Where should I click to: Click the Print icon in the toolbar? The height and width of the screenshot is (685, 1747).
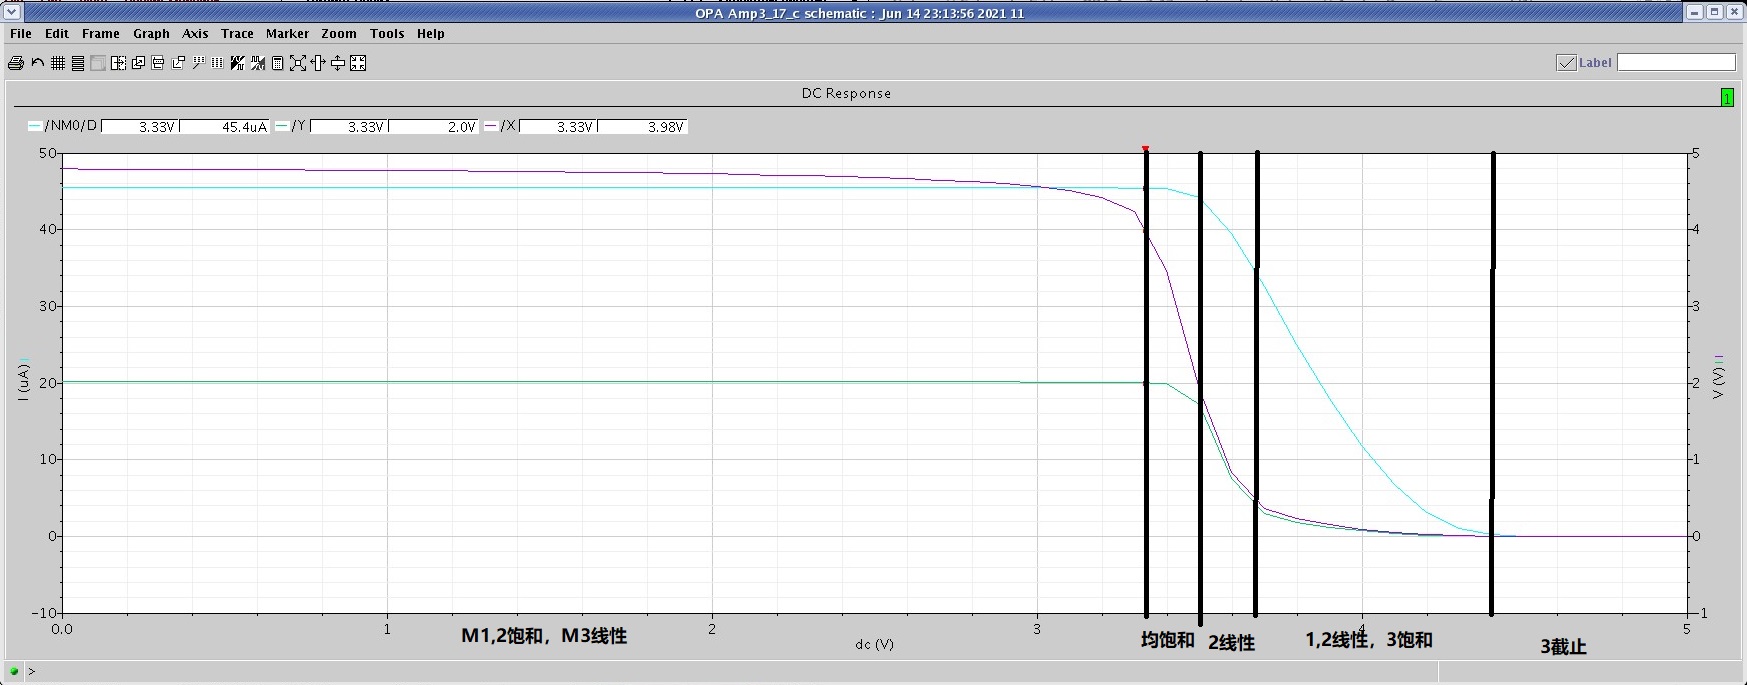pyautogui.click(x=16, y=63)
